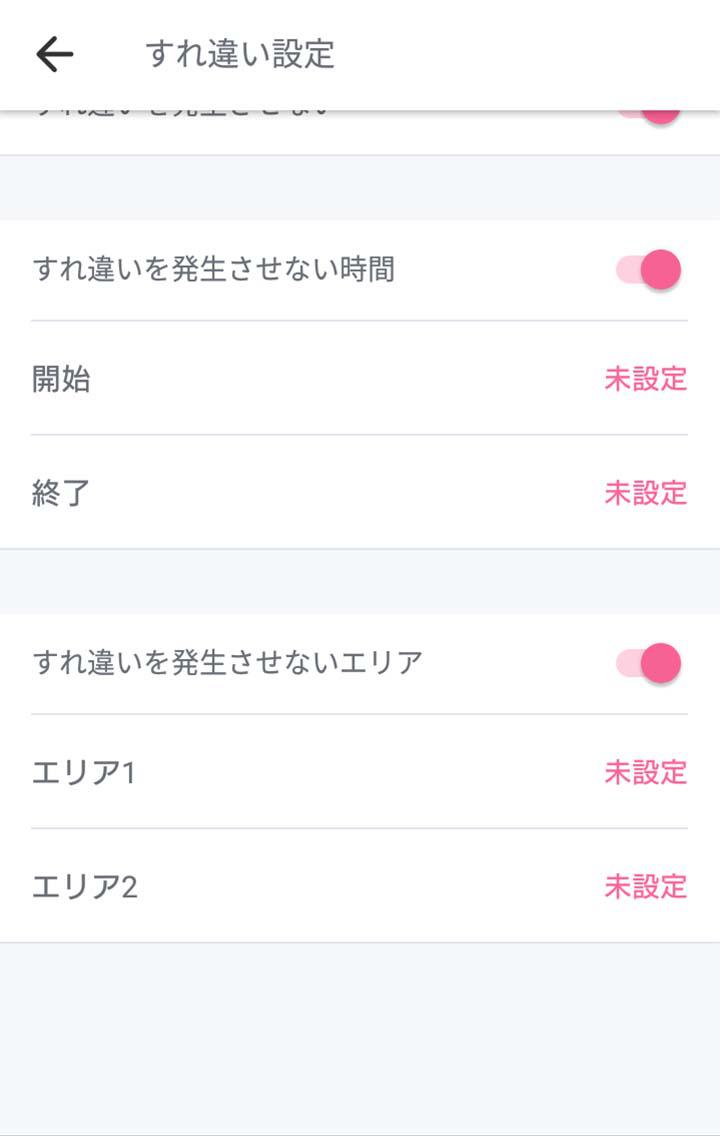Open the 終了 time row

[300, 493]
